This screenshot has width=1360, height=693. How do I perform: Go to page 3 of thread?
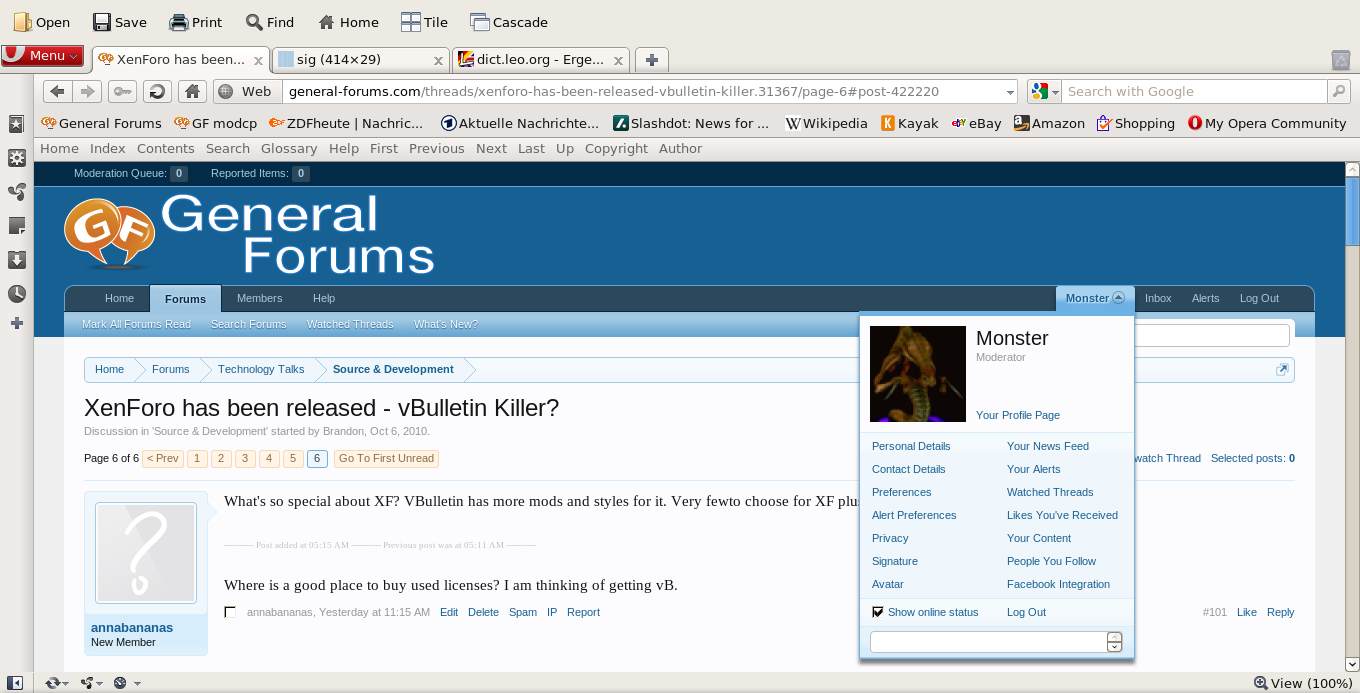click(245, 458)
